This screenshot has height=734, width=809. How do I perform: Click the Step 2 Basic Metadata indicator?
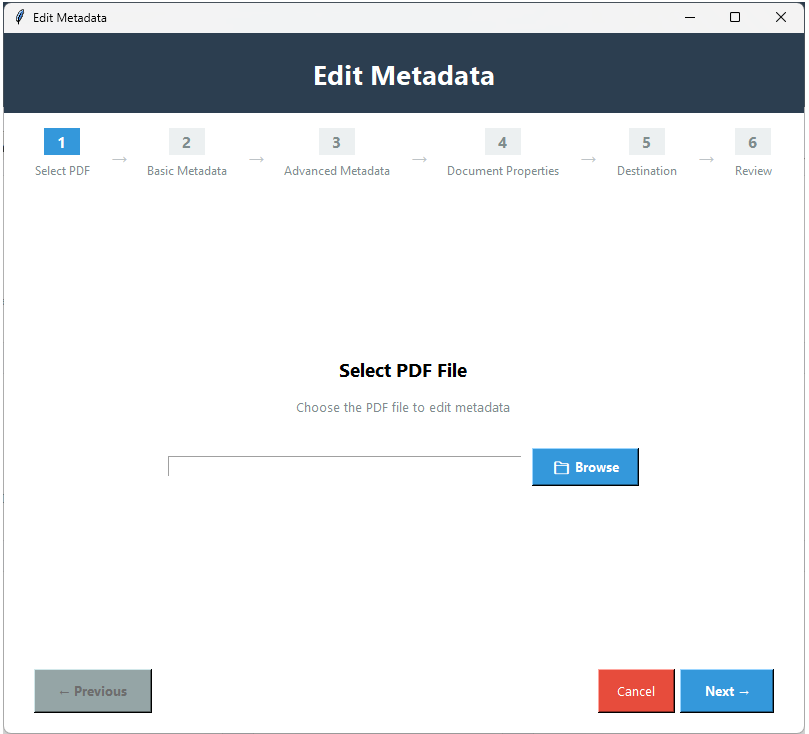(186, 142)
